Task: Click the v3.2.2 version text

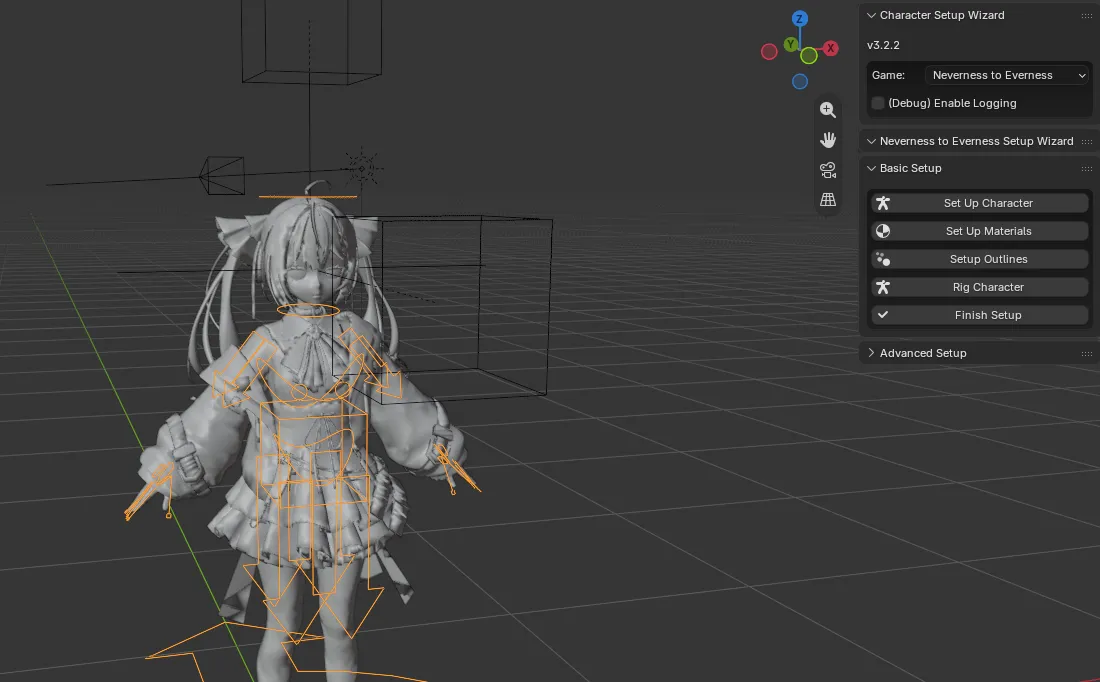Action: (x=883, y=45)
